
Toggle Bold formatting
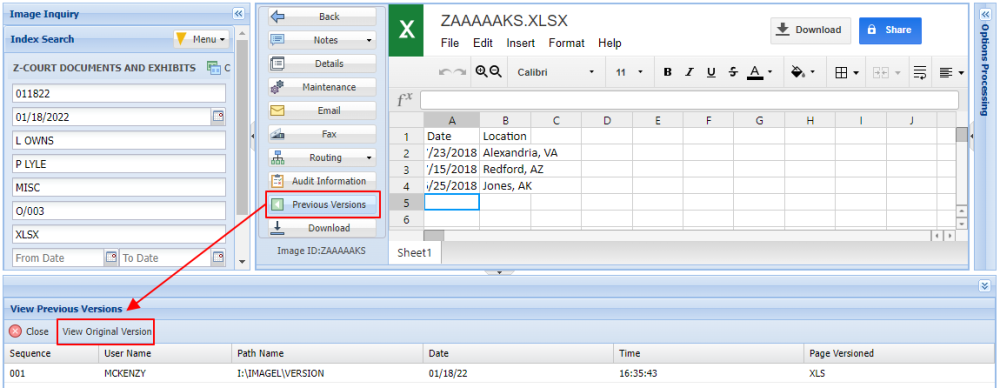(x=668, y=72)
